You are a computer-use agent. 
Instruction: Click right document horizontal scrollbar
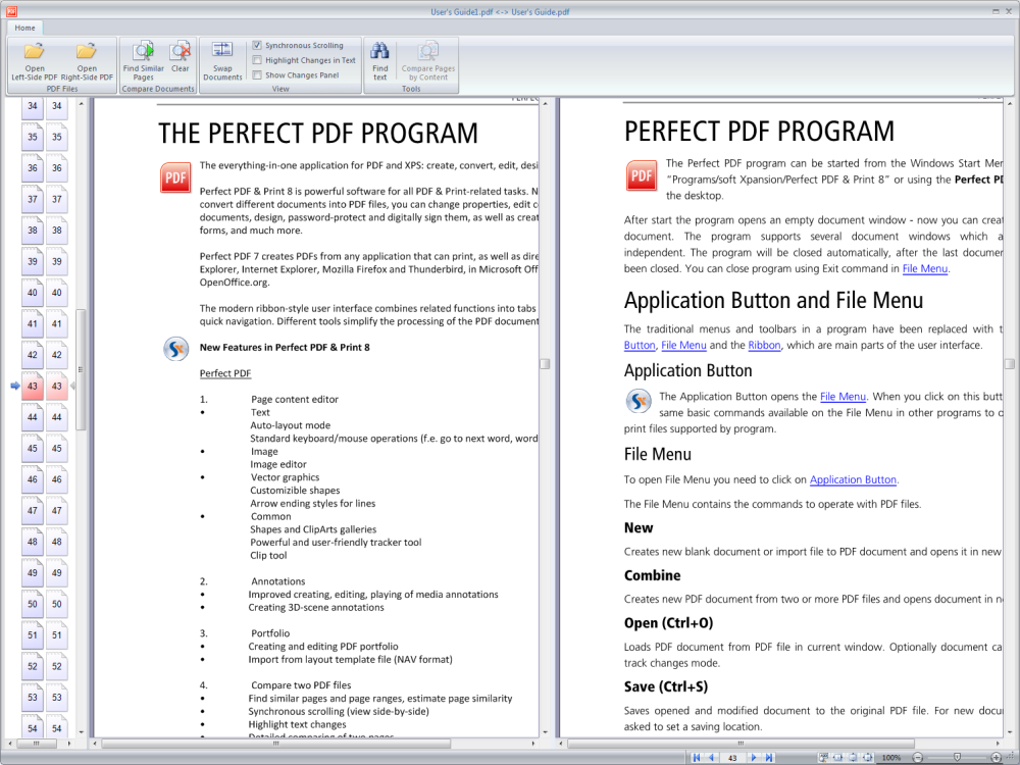740,743
